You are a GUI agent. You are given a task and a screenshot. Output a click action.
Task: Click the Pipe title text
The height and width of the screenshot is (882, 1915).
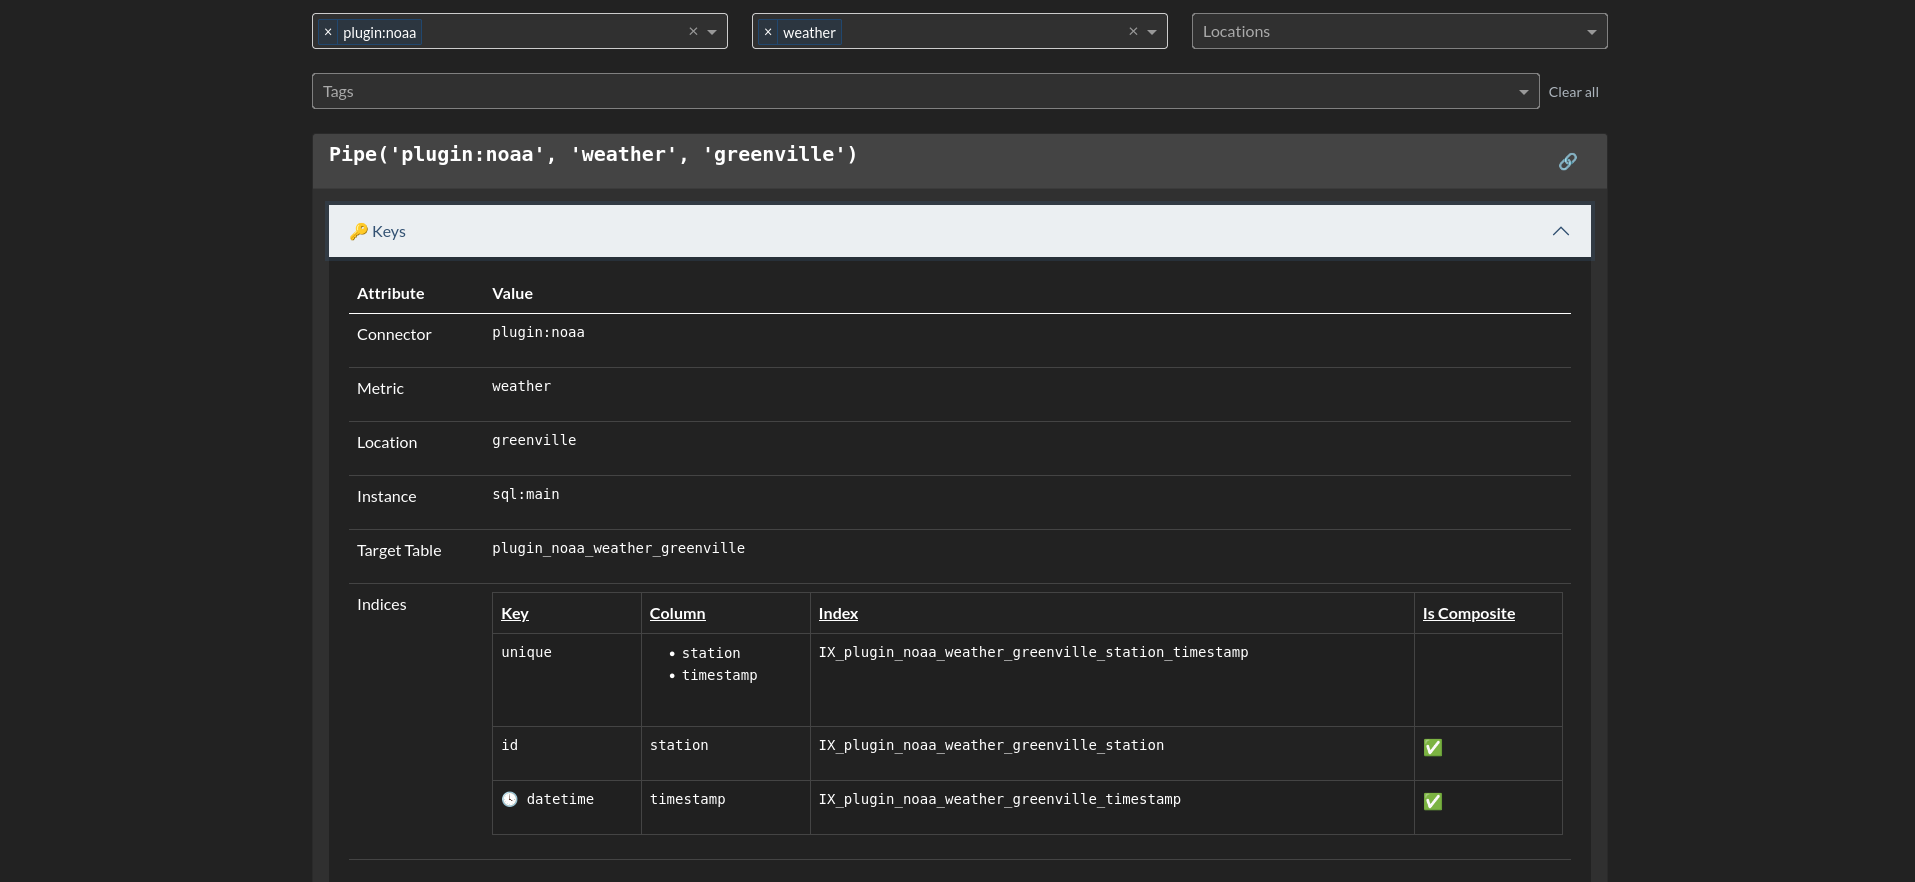[x=593, y=154]
